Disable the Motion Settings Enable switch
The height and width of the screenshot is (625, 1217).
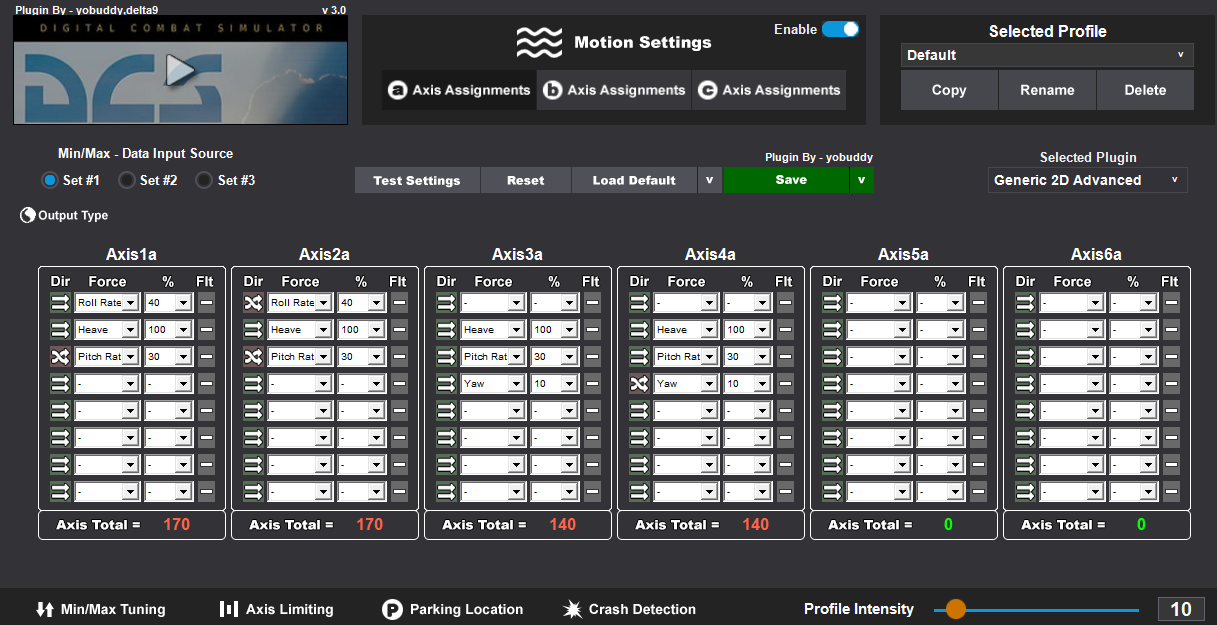(840, 30)
